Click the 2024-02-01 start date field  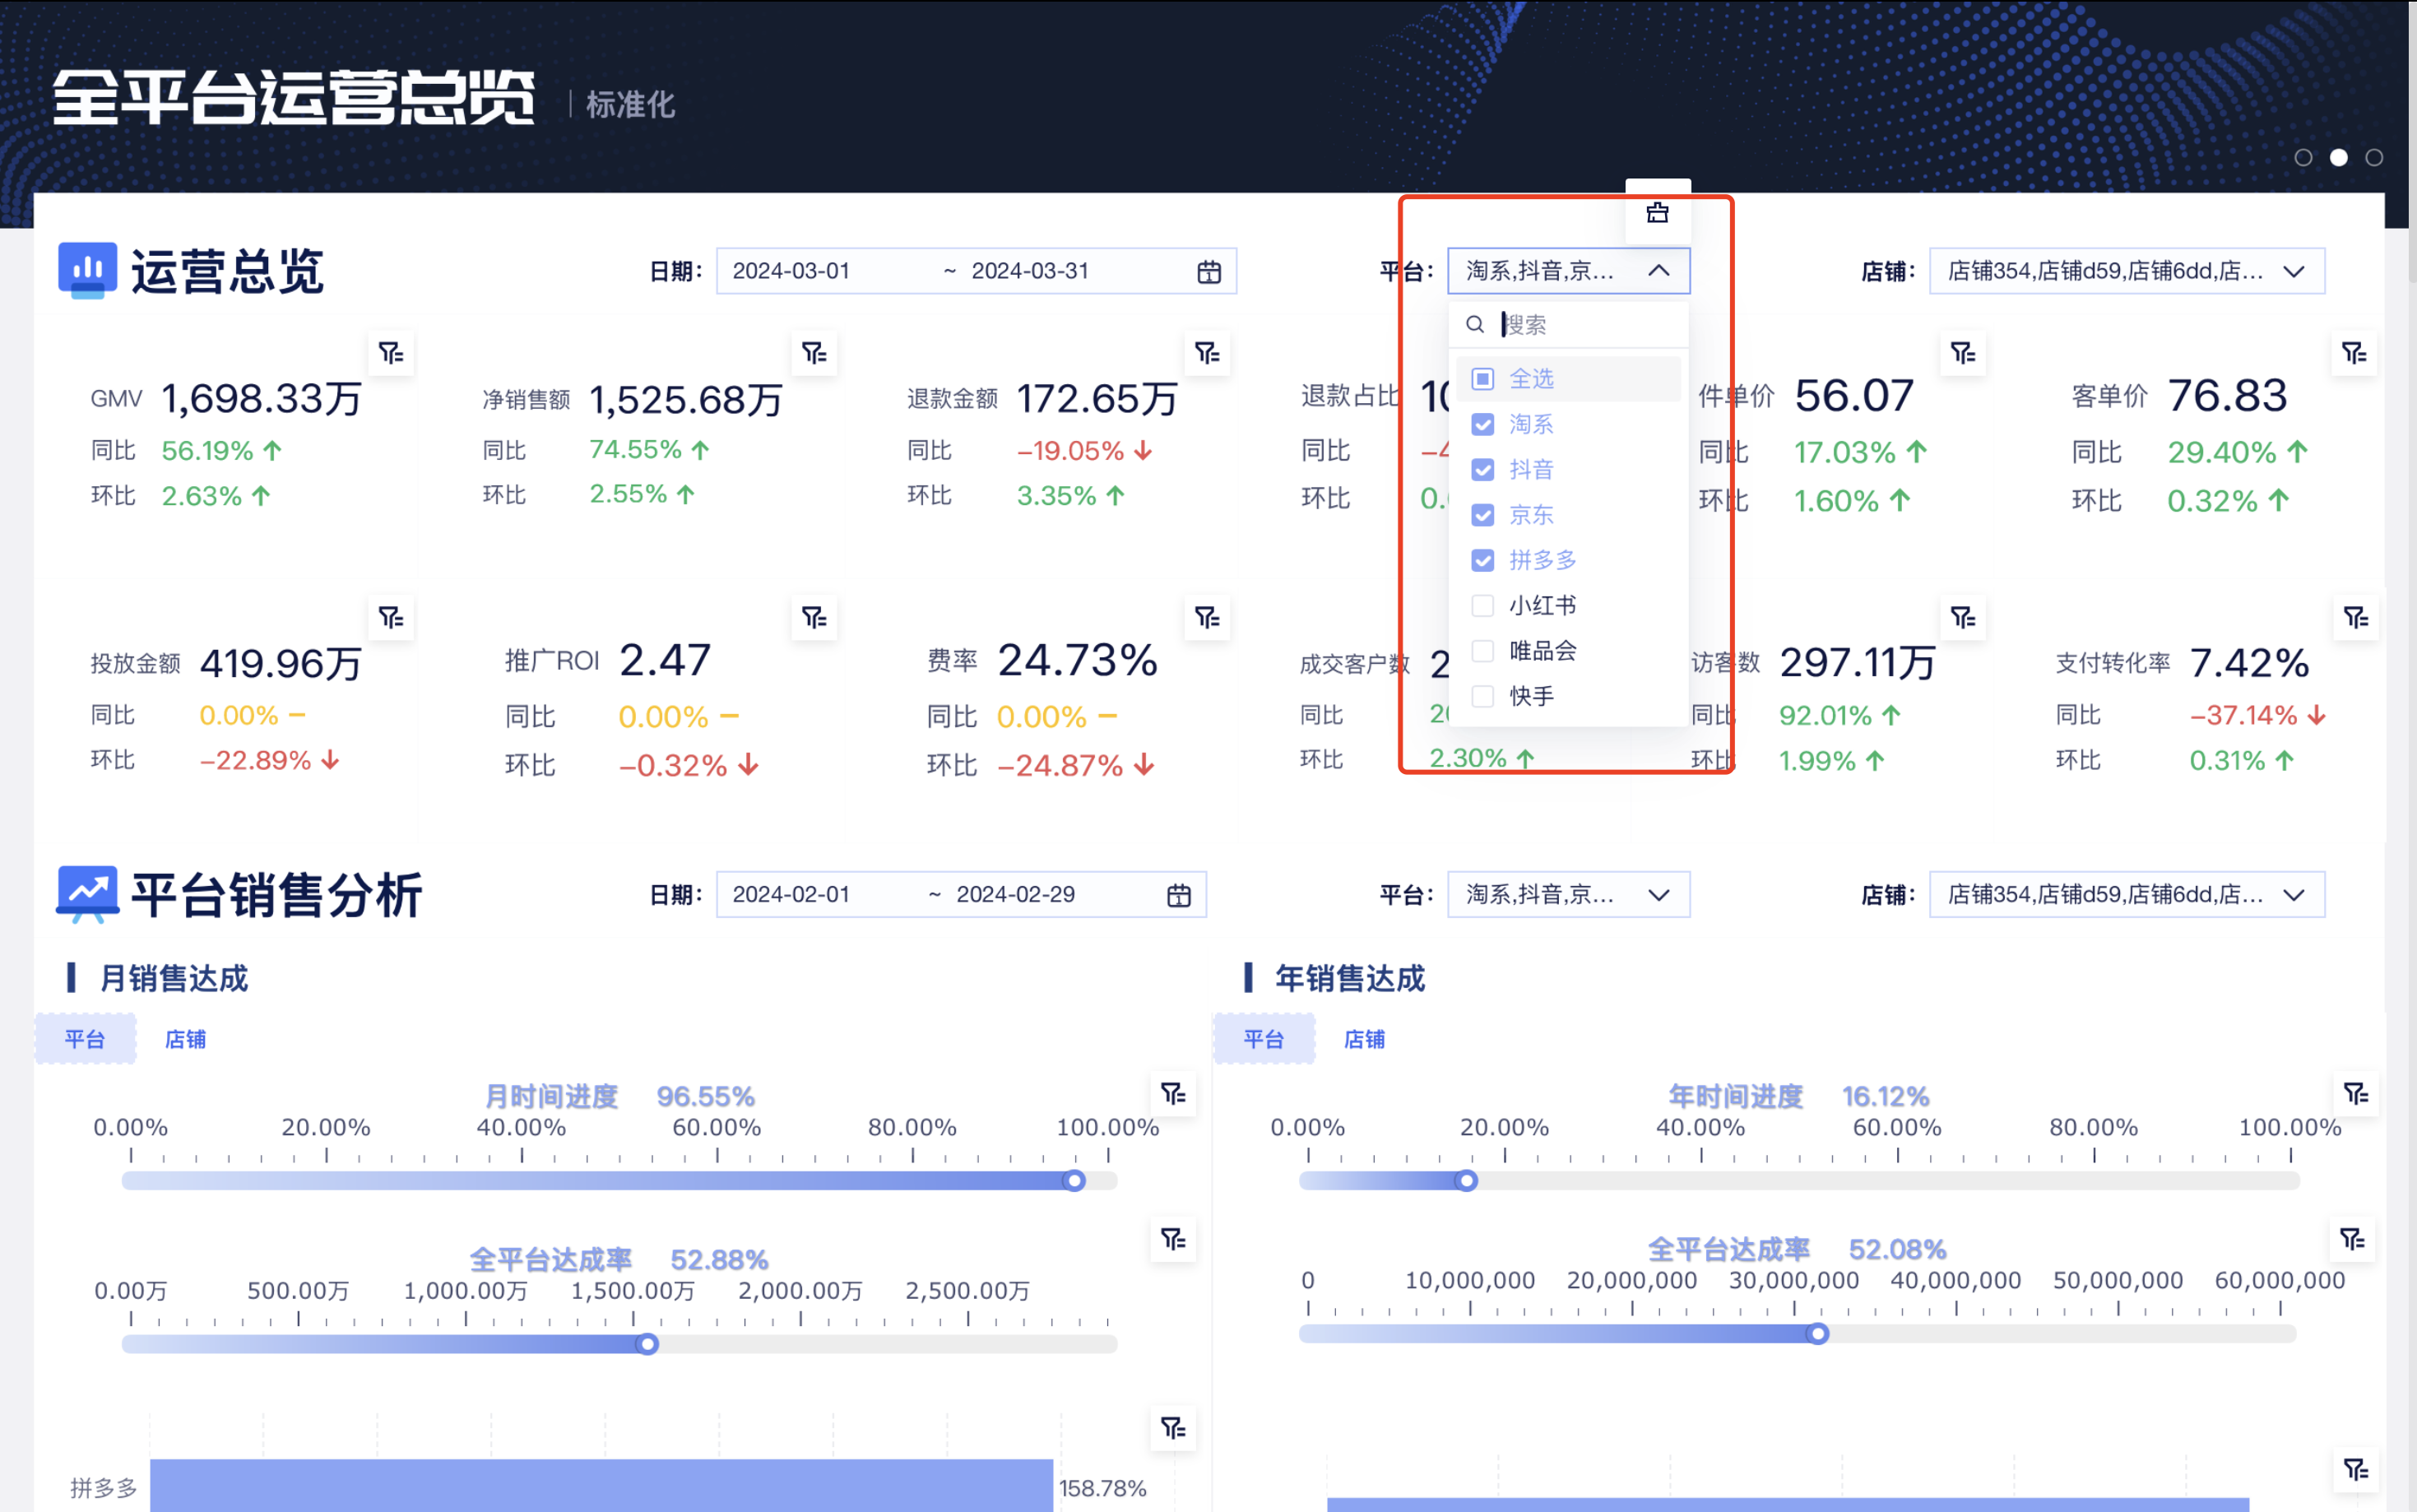(x=790, y=894)
